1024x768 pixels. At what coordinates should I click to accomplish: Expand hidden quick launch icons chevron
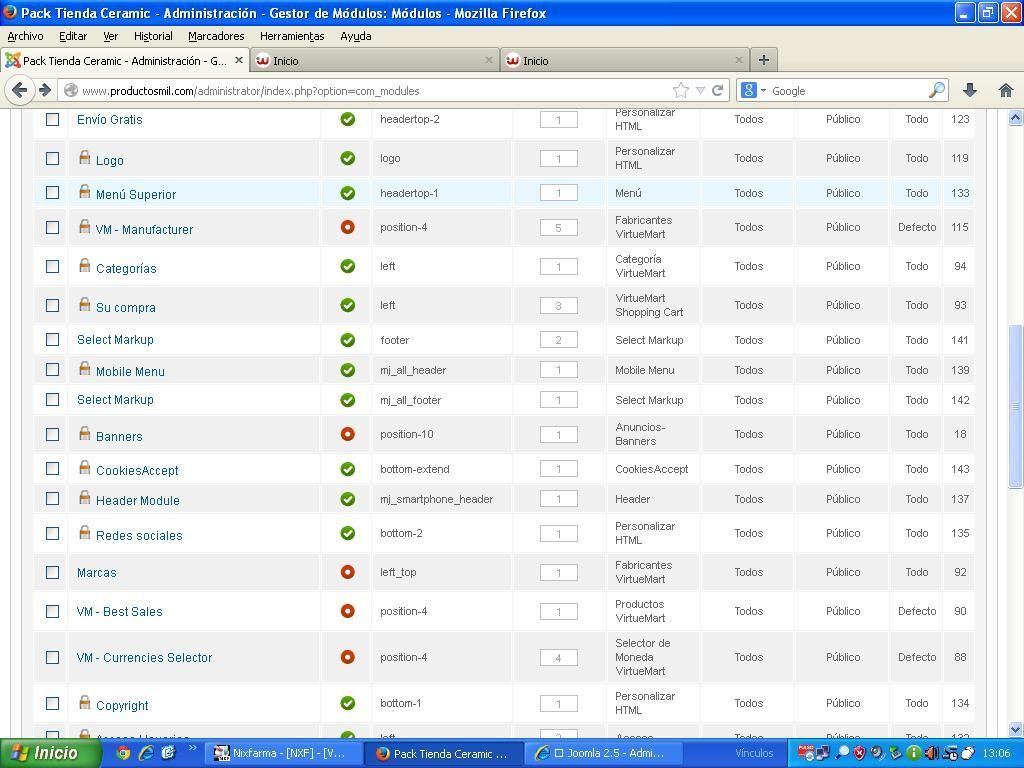click(193, 748)
